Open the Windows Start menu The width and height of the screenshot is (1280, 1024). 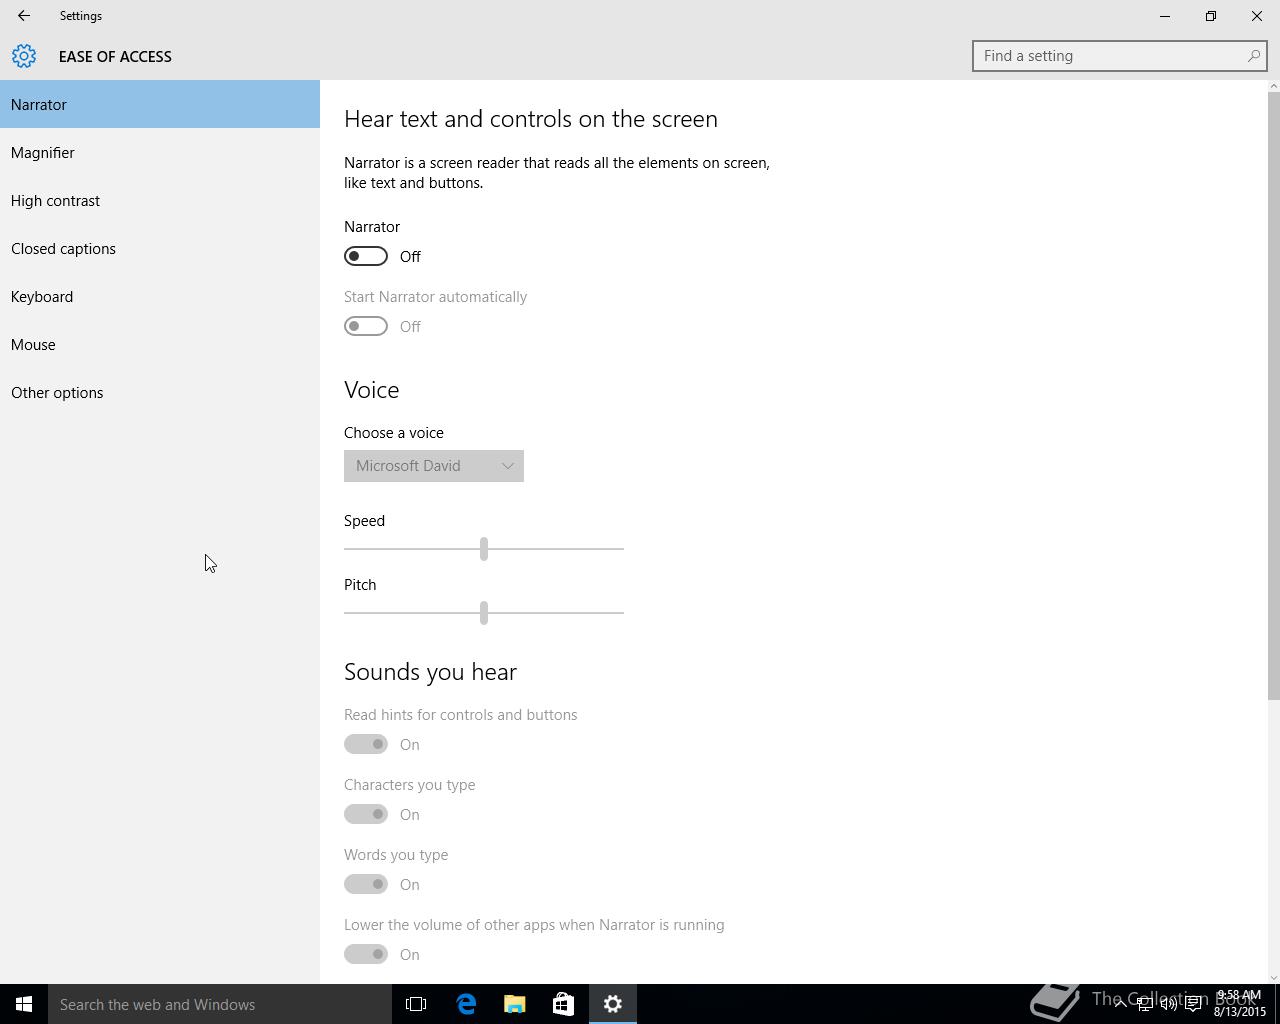(24, 1004)
